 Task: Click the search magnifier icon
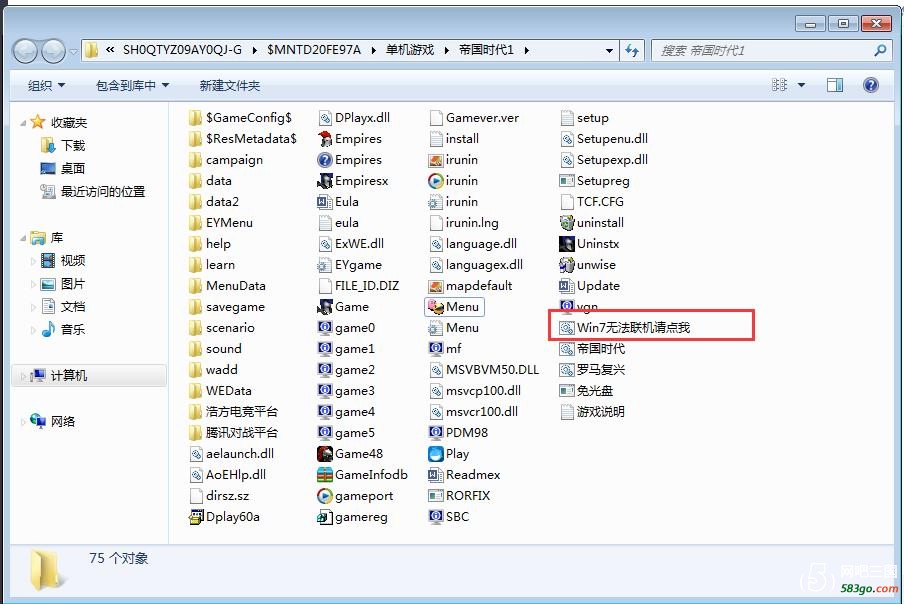pos(880,51)
